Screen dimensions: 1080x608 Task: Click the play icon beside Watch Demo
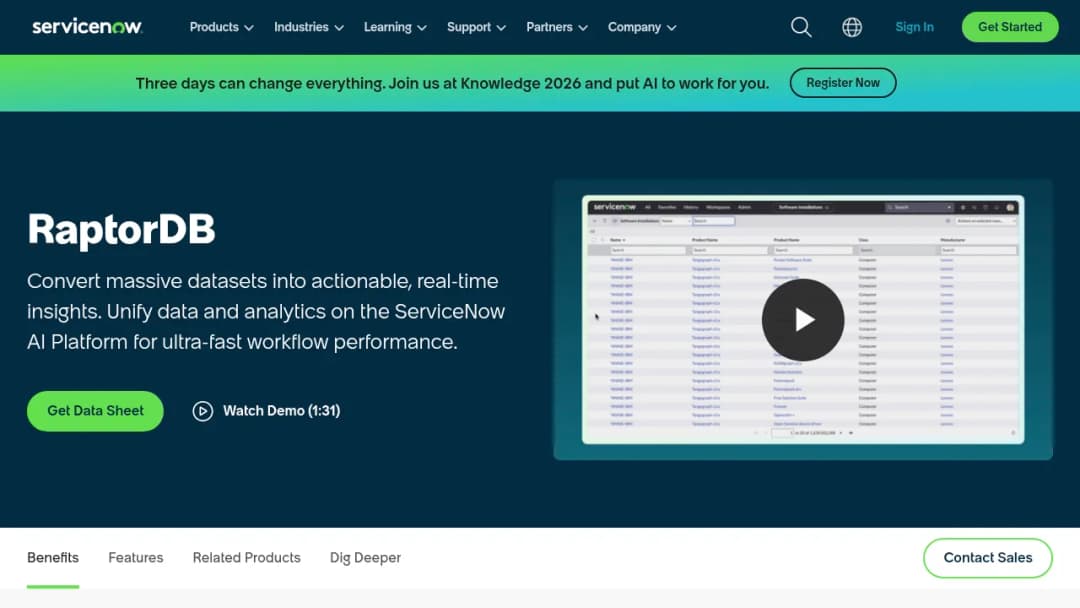202,411
